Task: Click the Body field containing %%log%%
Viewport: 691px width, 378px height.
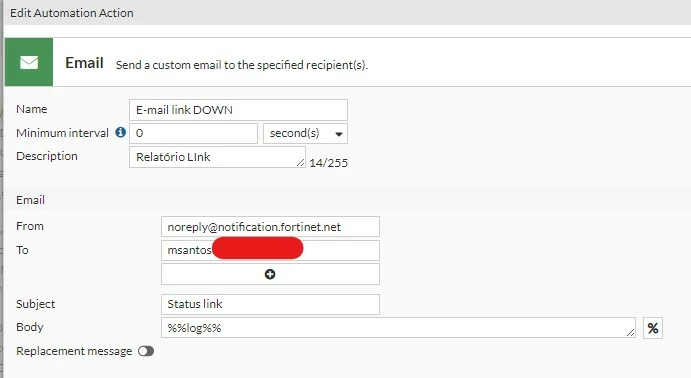Action: coord(398,328)
